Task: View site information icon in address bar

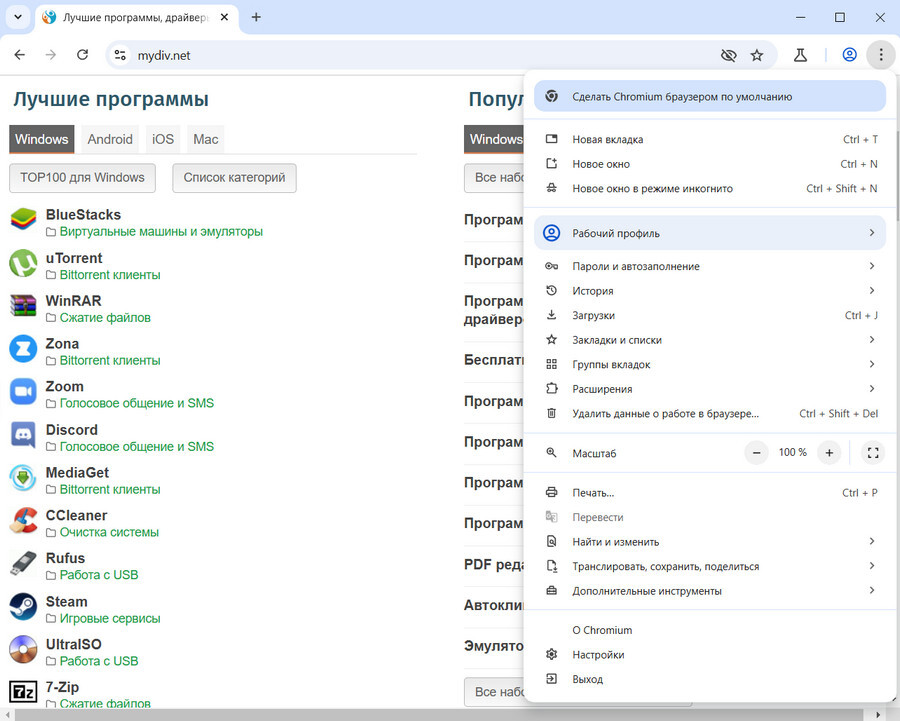Action: pyautogui.click(x=120, y=55)
